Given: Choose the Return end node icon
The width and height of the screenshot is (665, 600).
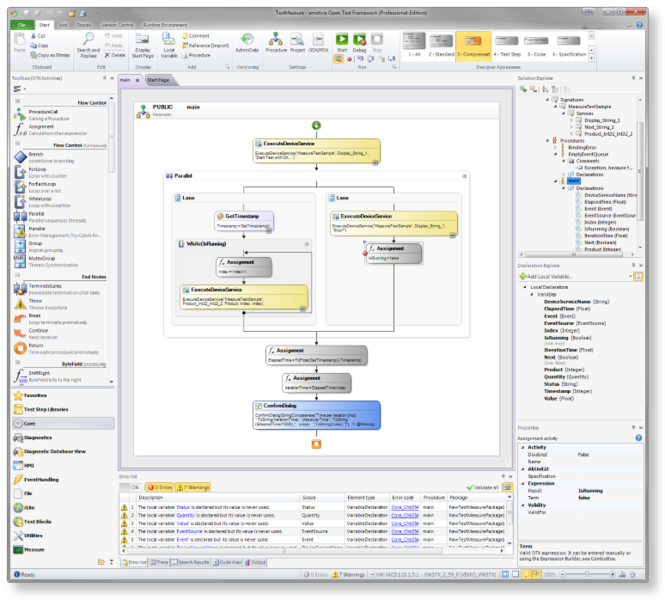Looking at the screenshot, I should (20, 347).
